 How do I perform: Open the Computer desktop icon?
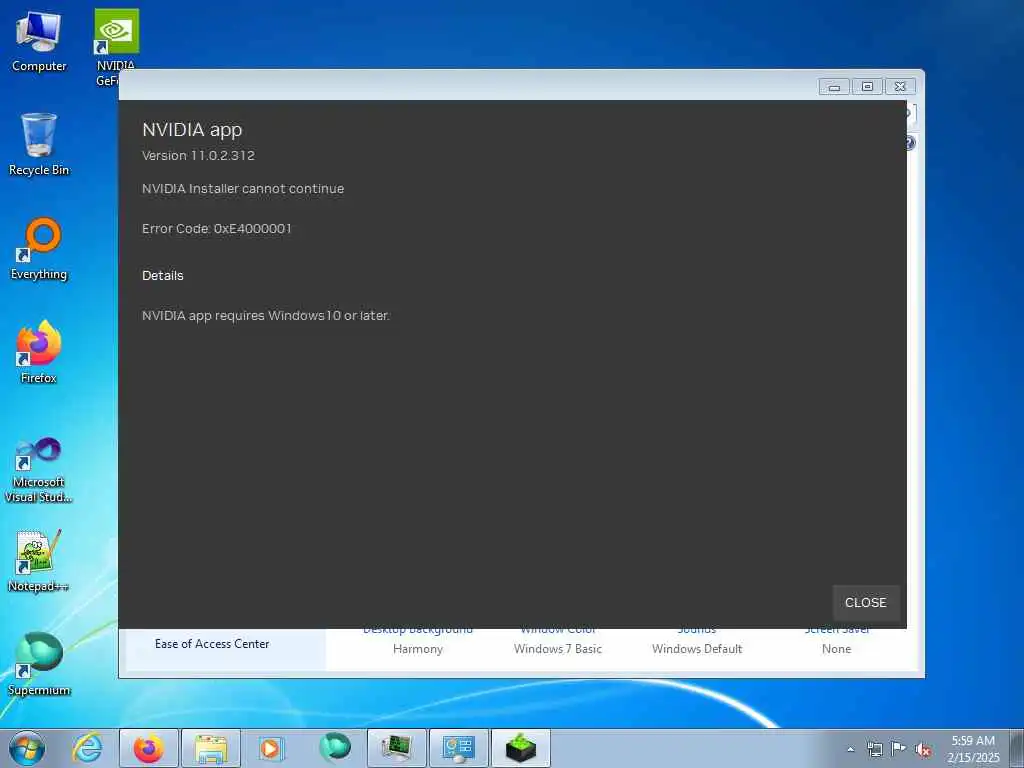point(39,42)
